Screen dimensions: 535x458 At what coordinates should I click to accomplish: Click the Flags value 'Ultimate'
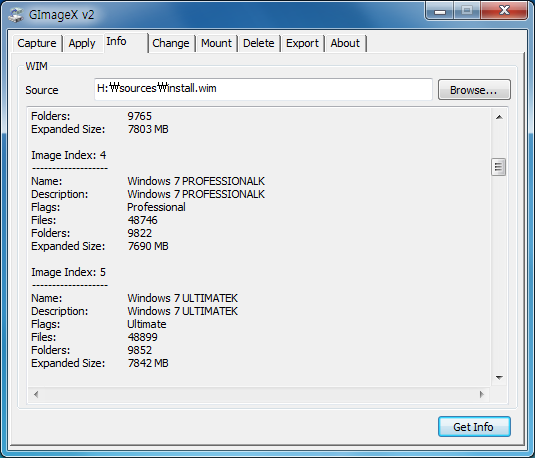pos(147,324)
